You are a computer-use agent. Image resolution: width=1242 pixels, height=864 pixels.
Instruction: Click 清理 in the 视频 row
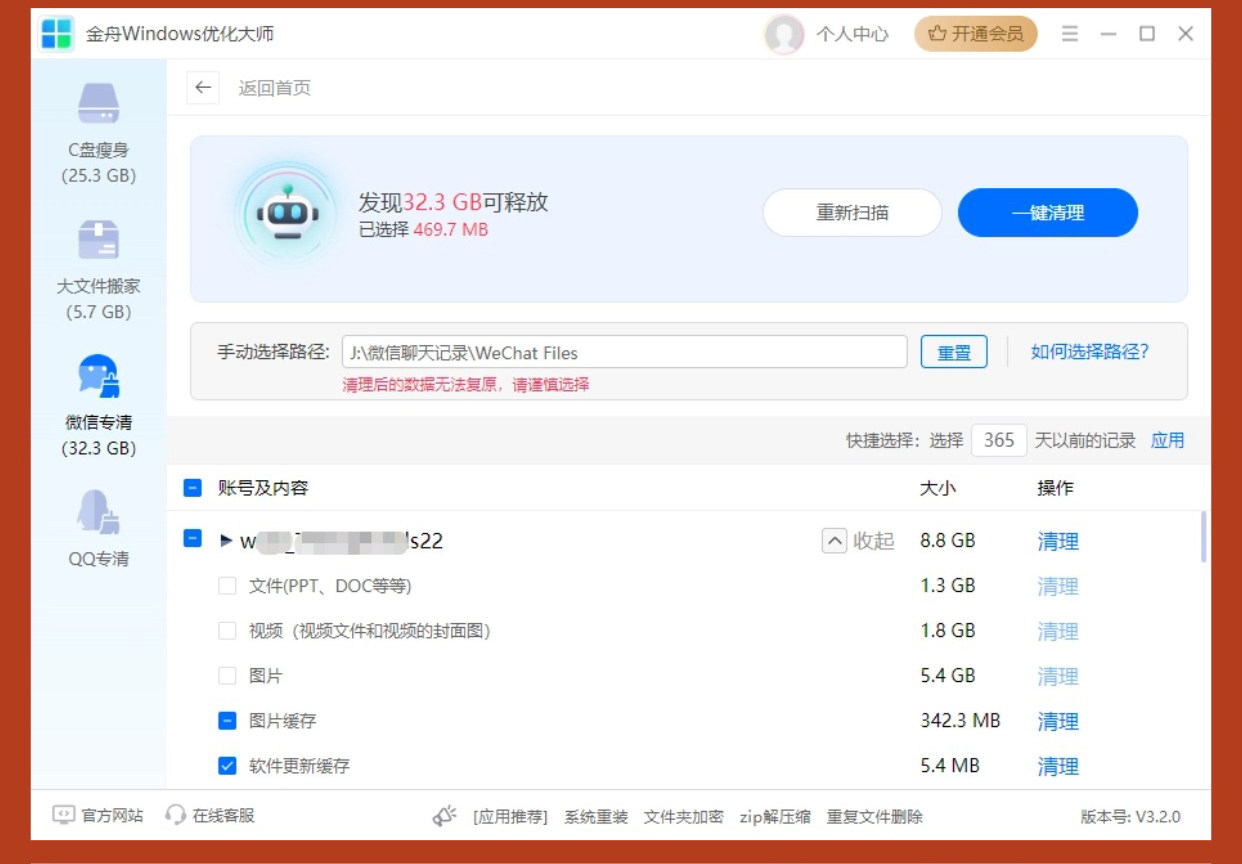pyautogui.click(x=1058, y=631)
